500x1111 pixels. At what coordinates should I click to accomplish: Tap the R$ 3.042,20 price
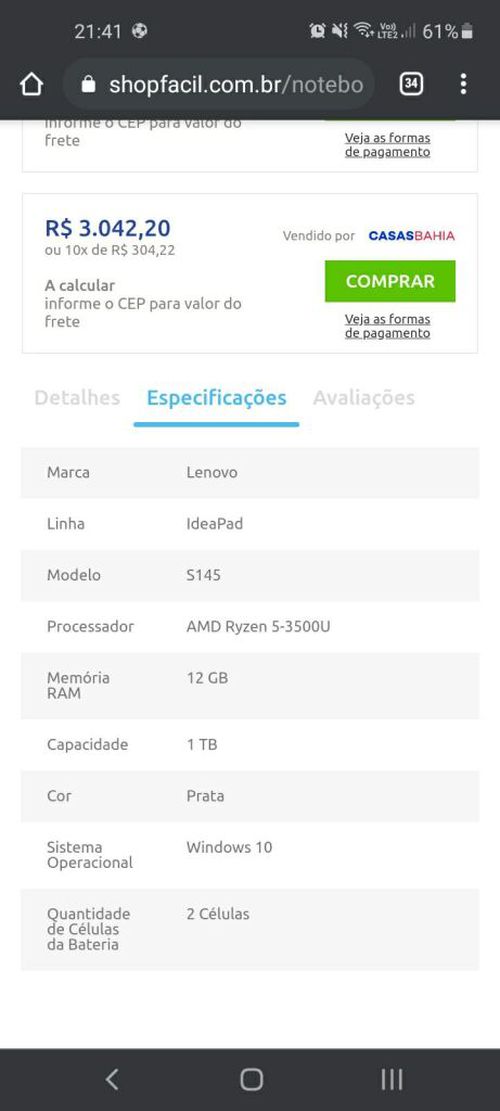pos(108,228)
